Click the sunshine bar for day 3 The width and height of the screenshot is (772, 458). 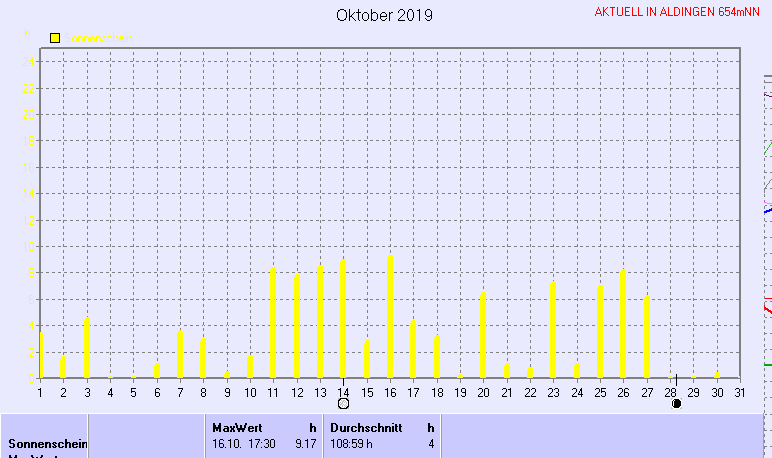tap(87, 347)
